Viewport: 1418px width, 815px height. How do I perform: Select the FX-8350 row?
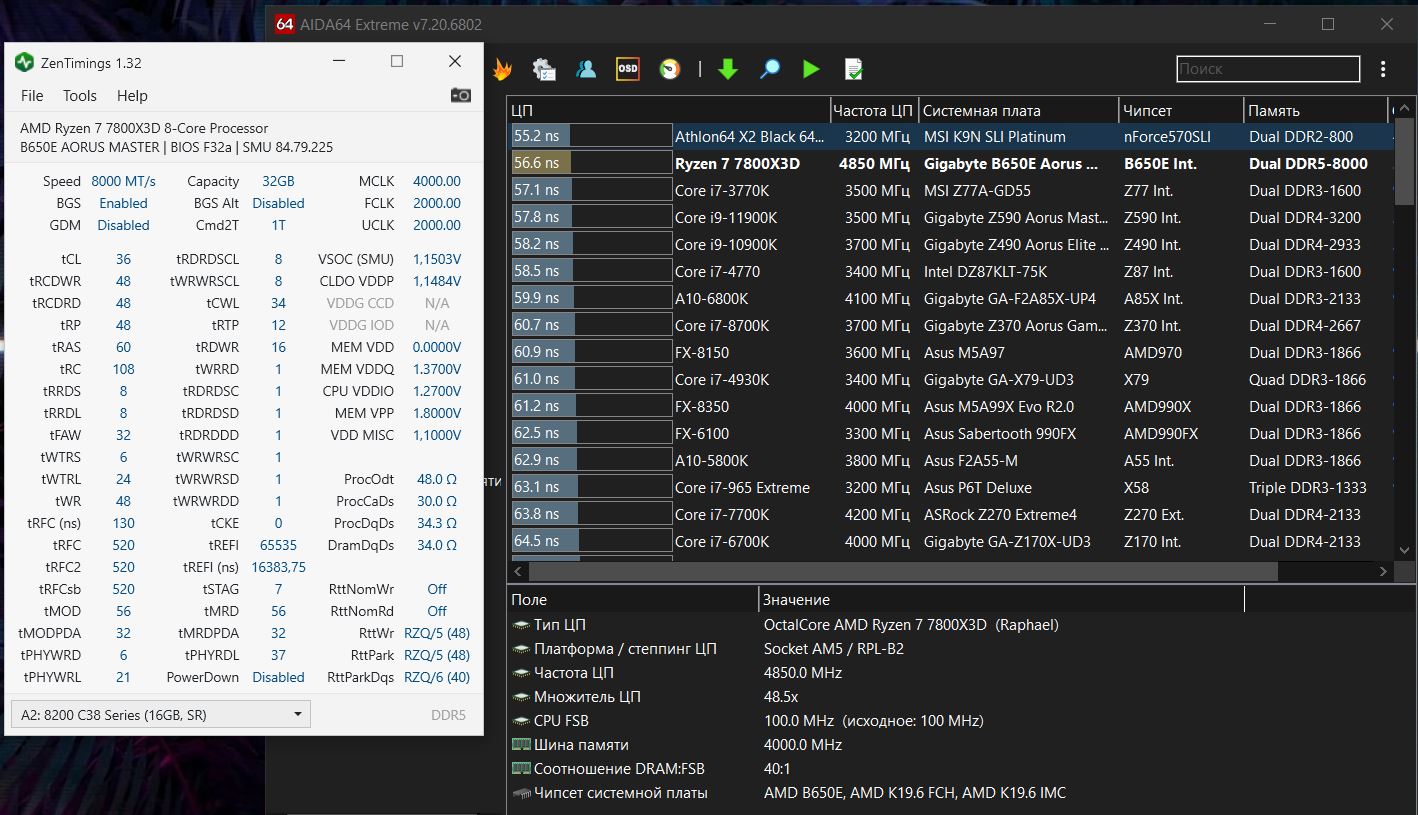tap(950, 407)
